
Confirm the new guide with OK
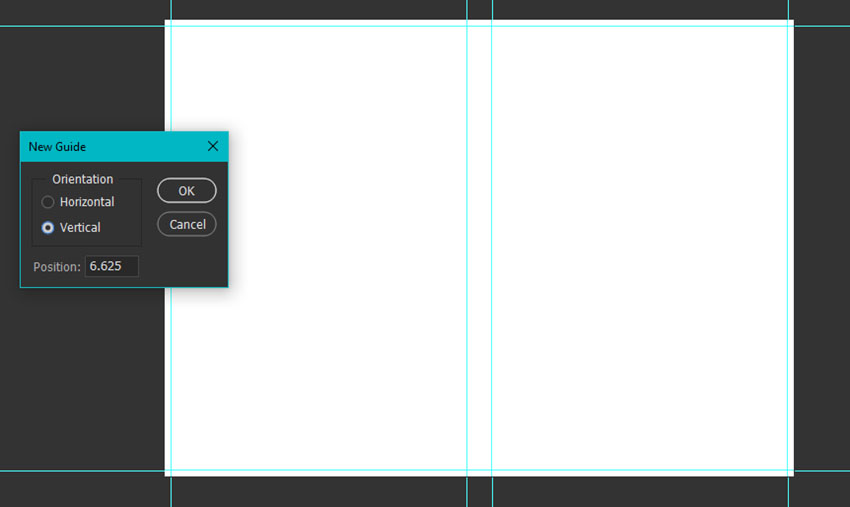point(186,191)
